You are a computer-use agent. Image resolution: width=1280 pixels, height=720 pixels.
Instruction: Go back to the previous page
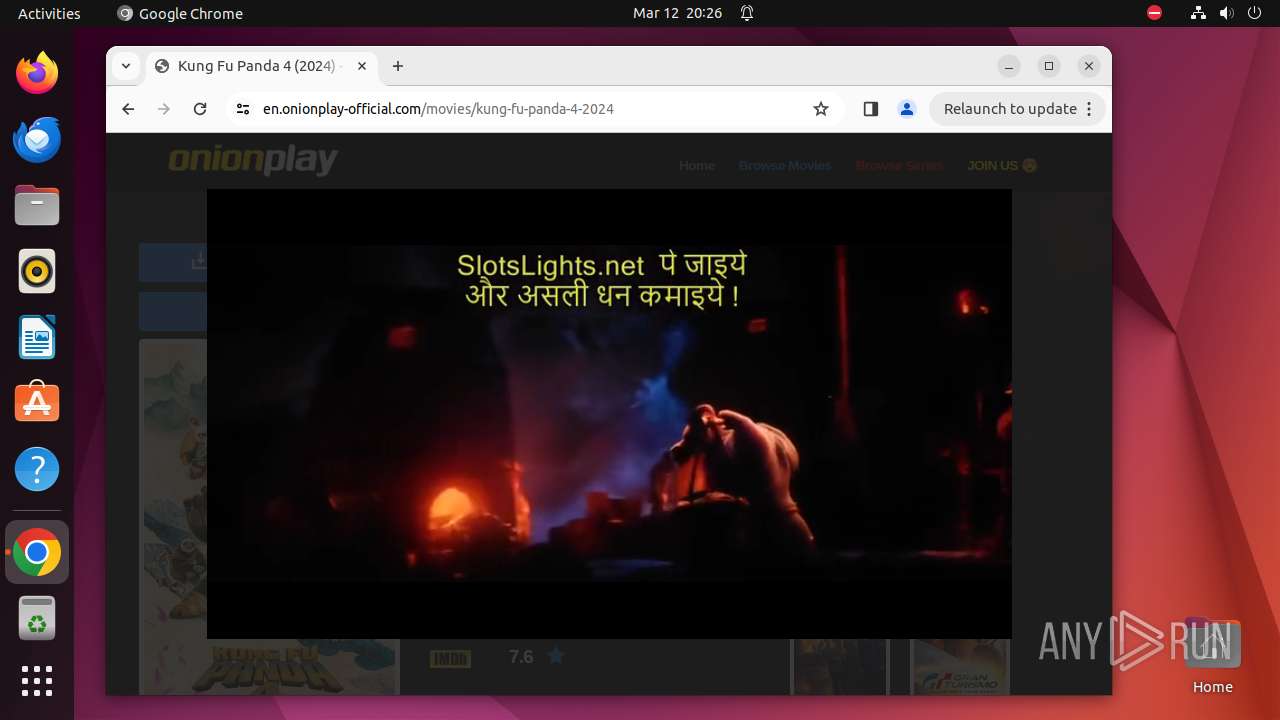pyautogui.click(x=128, y=109)
